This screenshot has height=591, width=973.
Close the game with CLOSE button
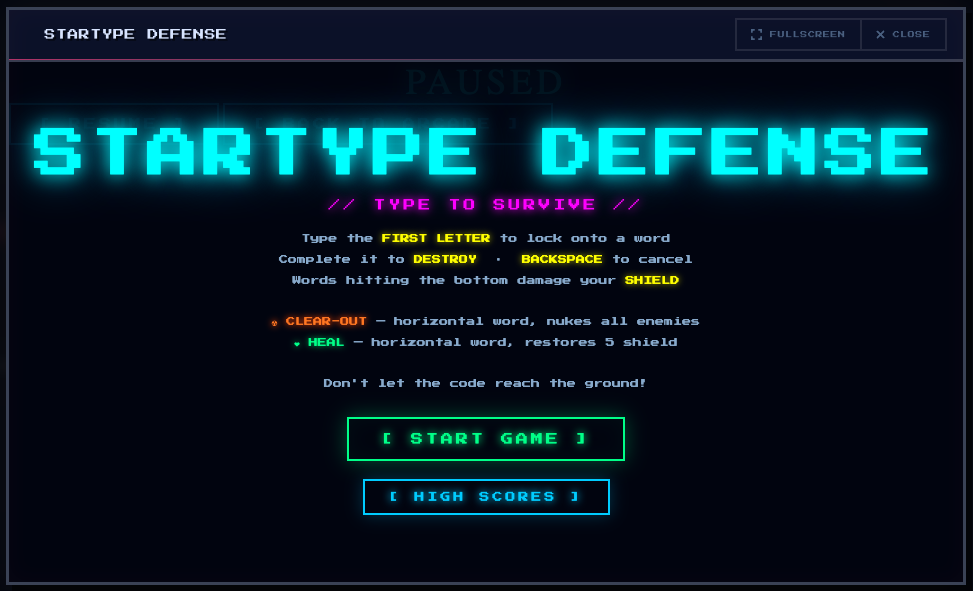904,34
